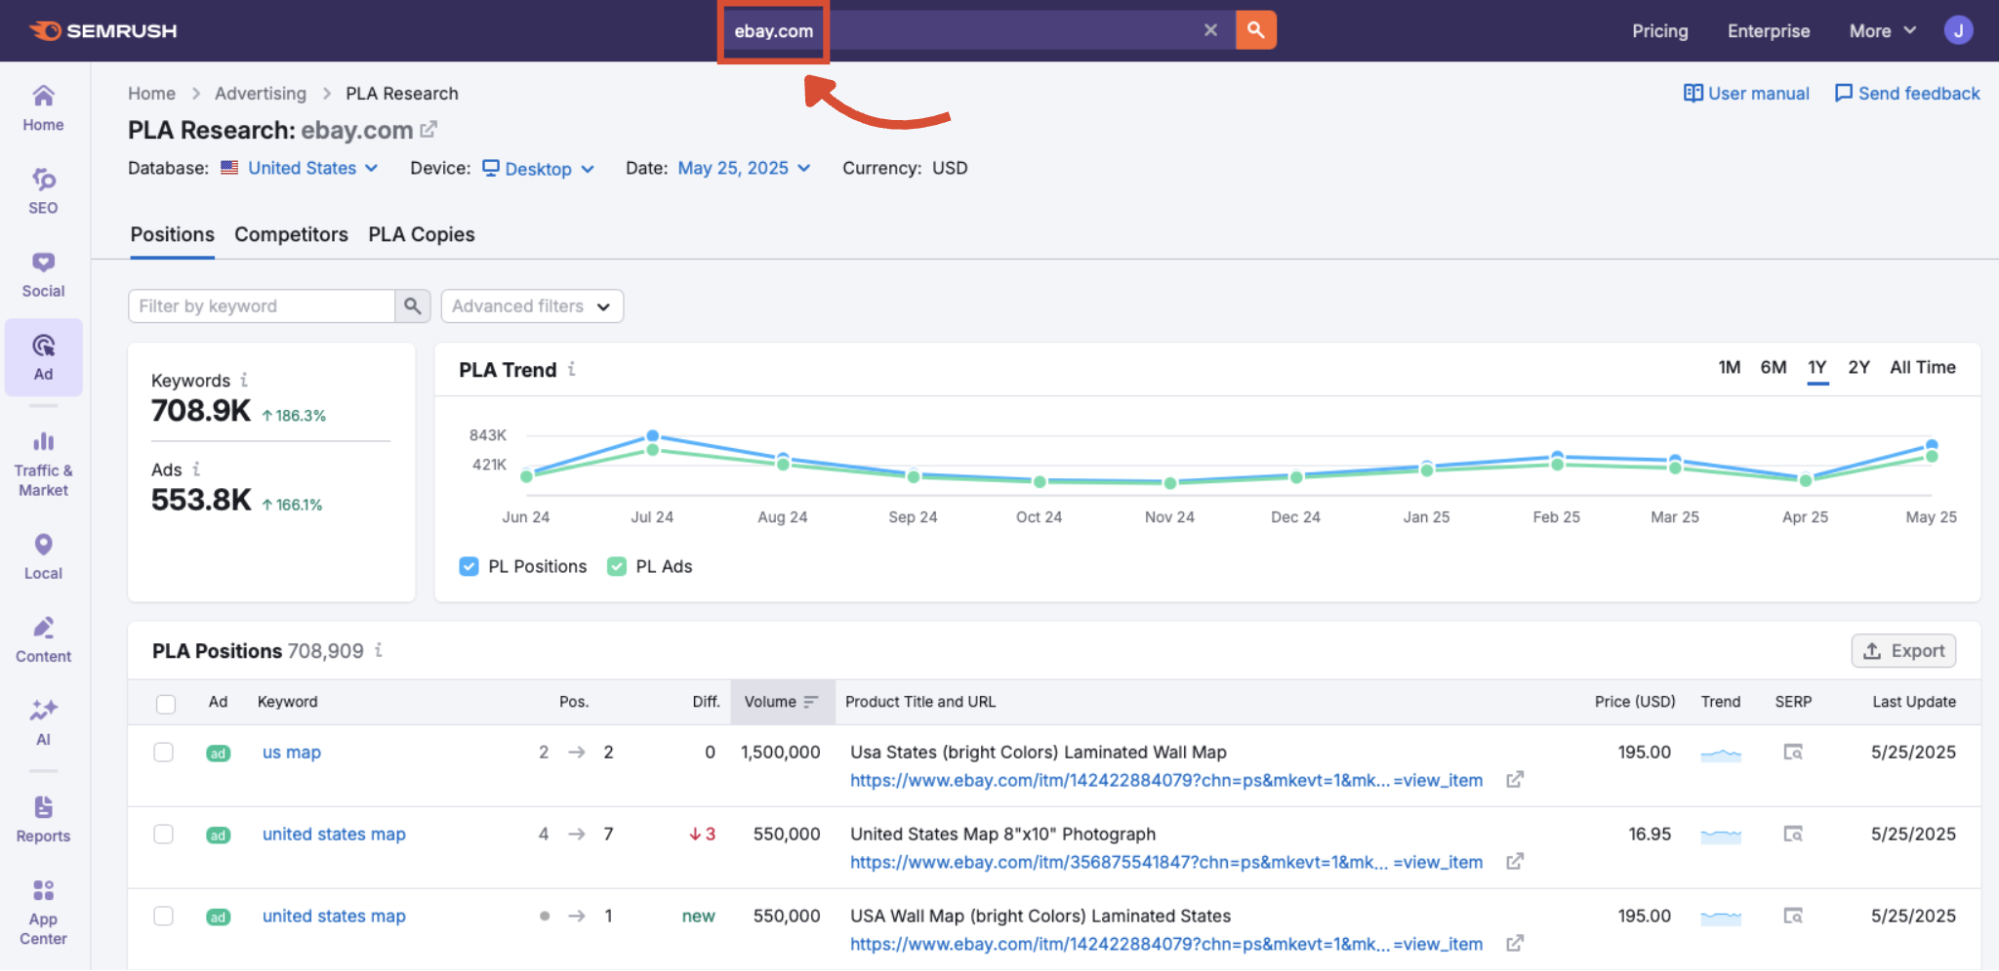
Task: Expand the Advanced filters dropdown
Action: tap(531, 306)
